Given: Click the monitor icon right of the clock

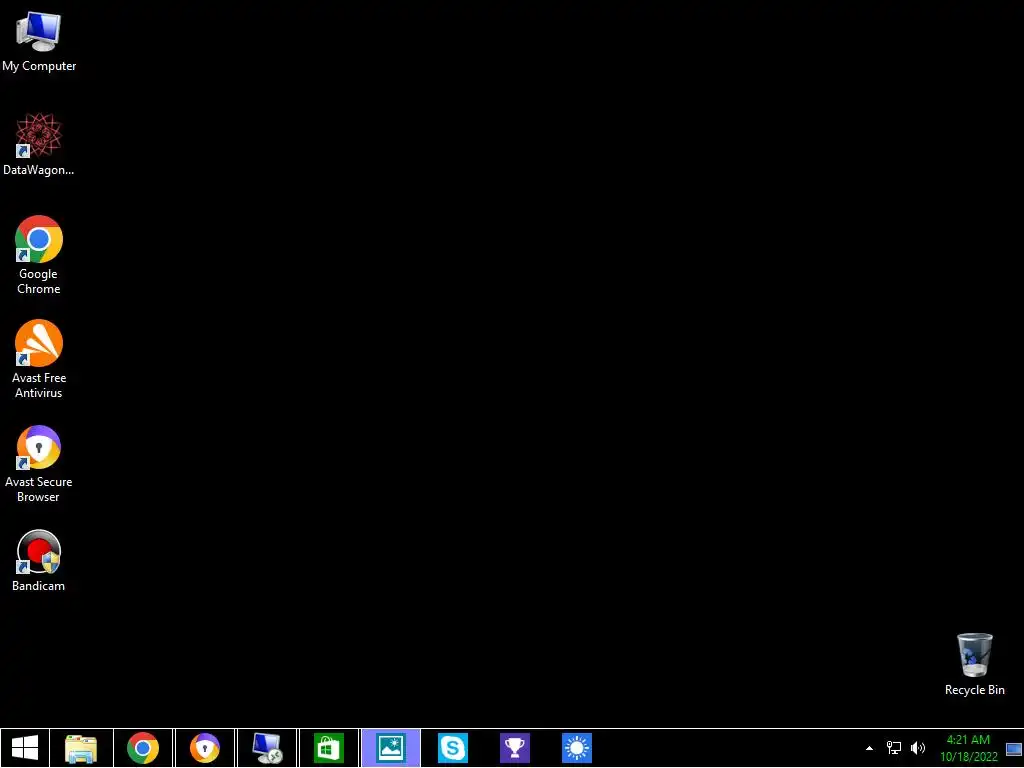Looking at the screenshot, I should pos(1014,749).
